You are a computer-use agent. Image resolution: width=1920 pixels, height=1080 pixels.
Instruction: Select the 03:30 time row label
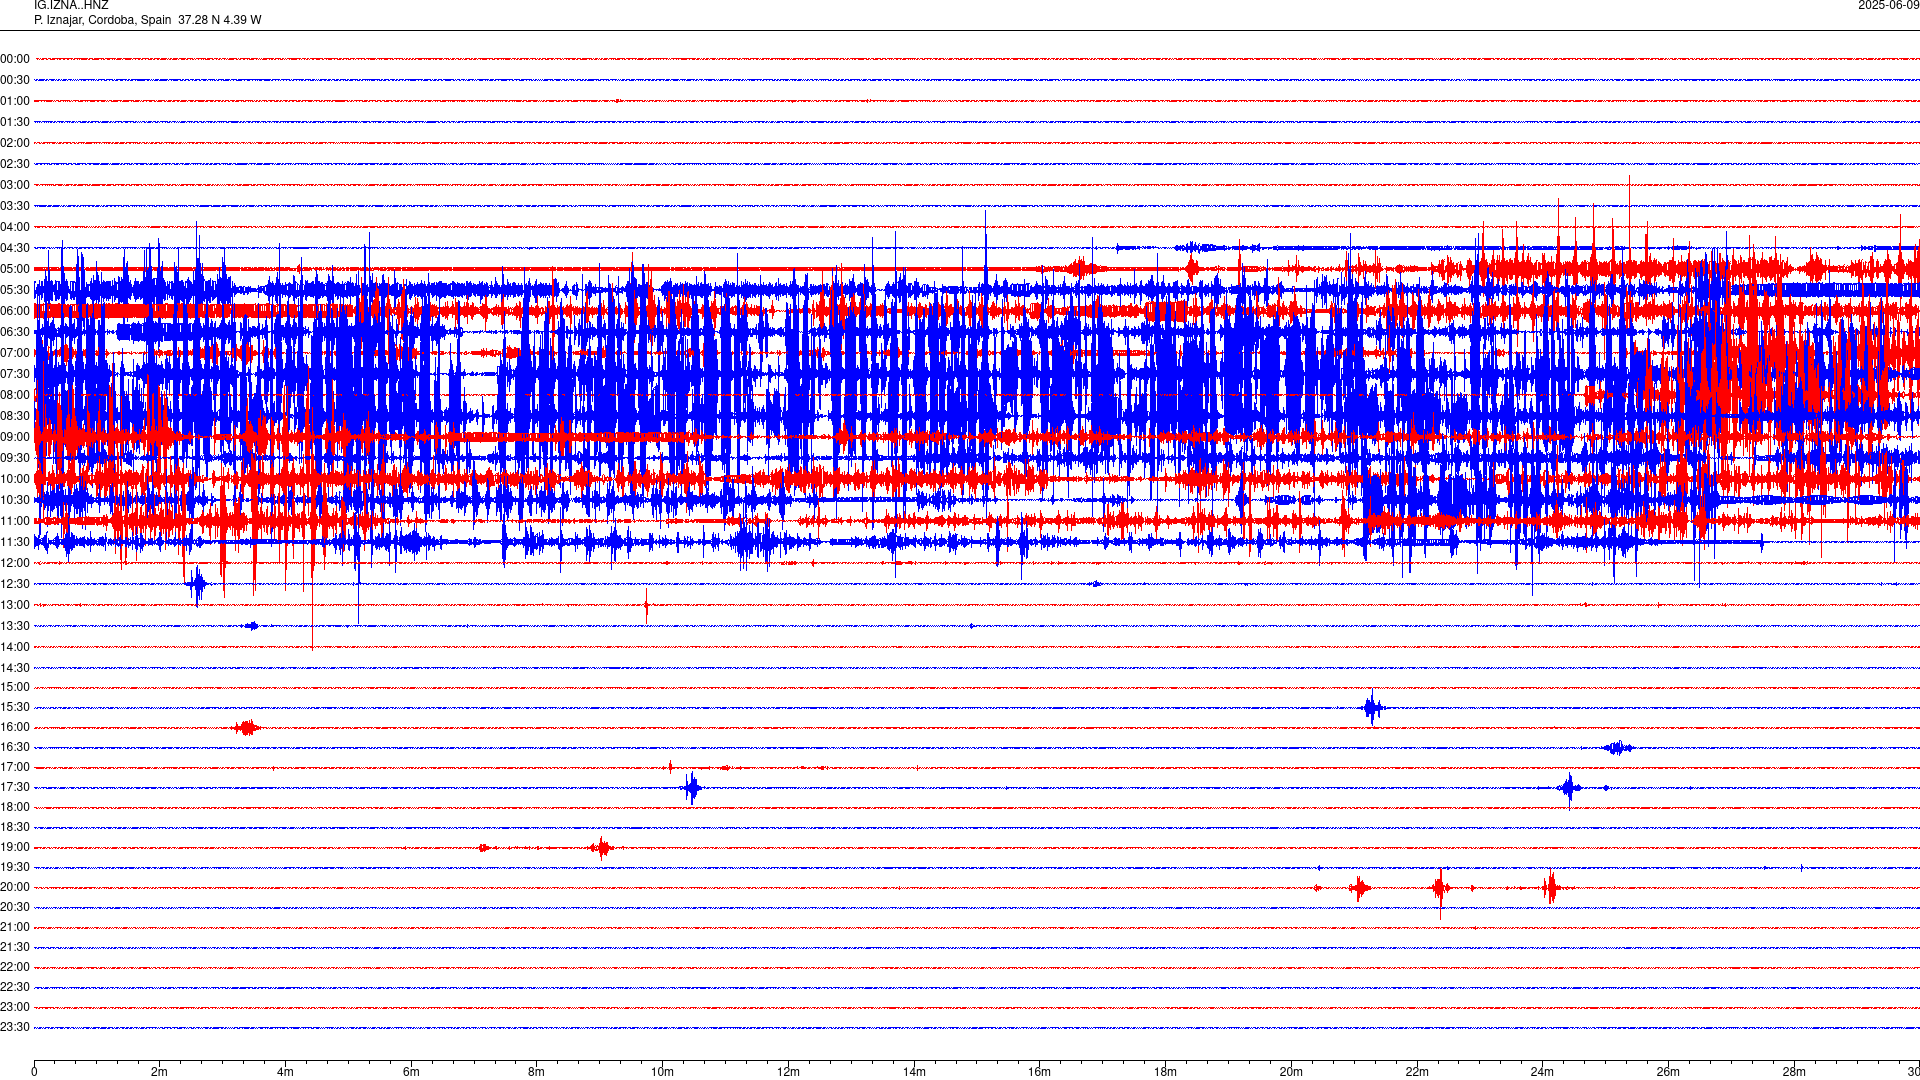tap(15, 206)
